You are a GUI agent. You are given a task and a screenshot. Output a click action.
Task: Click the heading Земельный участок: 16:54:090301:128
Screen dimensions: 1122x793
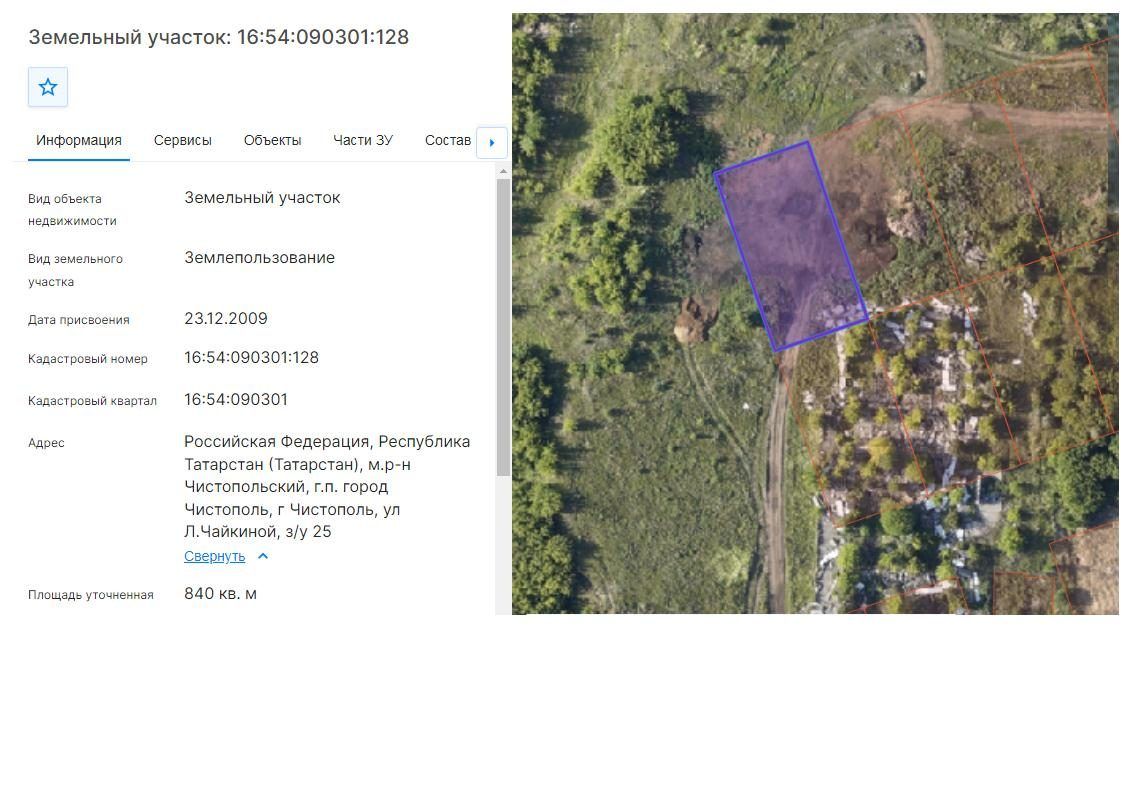click(x=219, y=37)
